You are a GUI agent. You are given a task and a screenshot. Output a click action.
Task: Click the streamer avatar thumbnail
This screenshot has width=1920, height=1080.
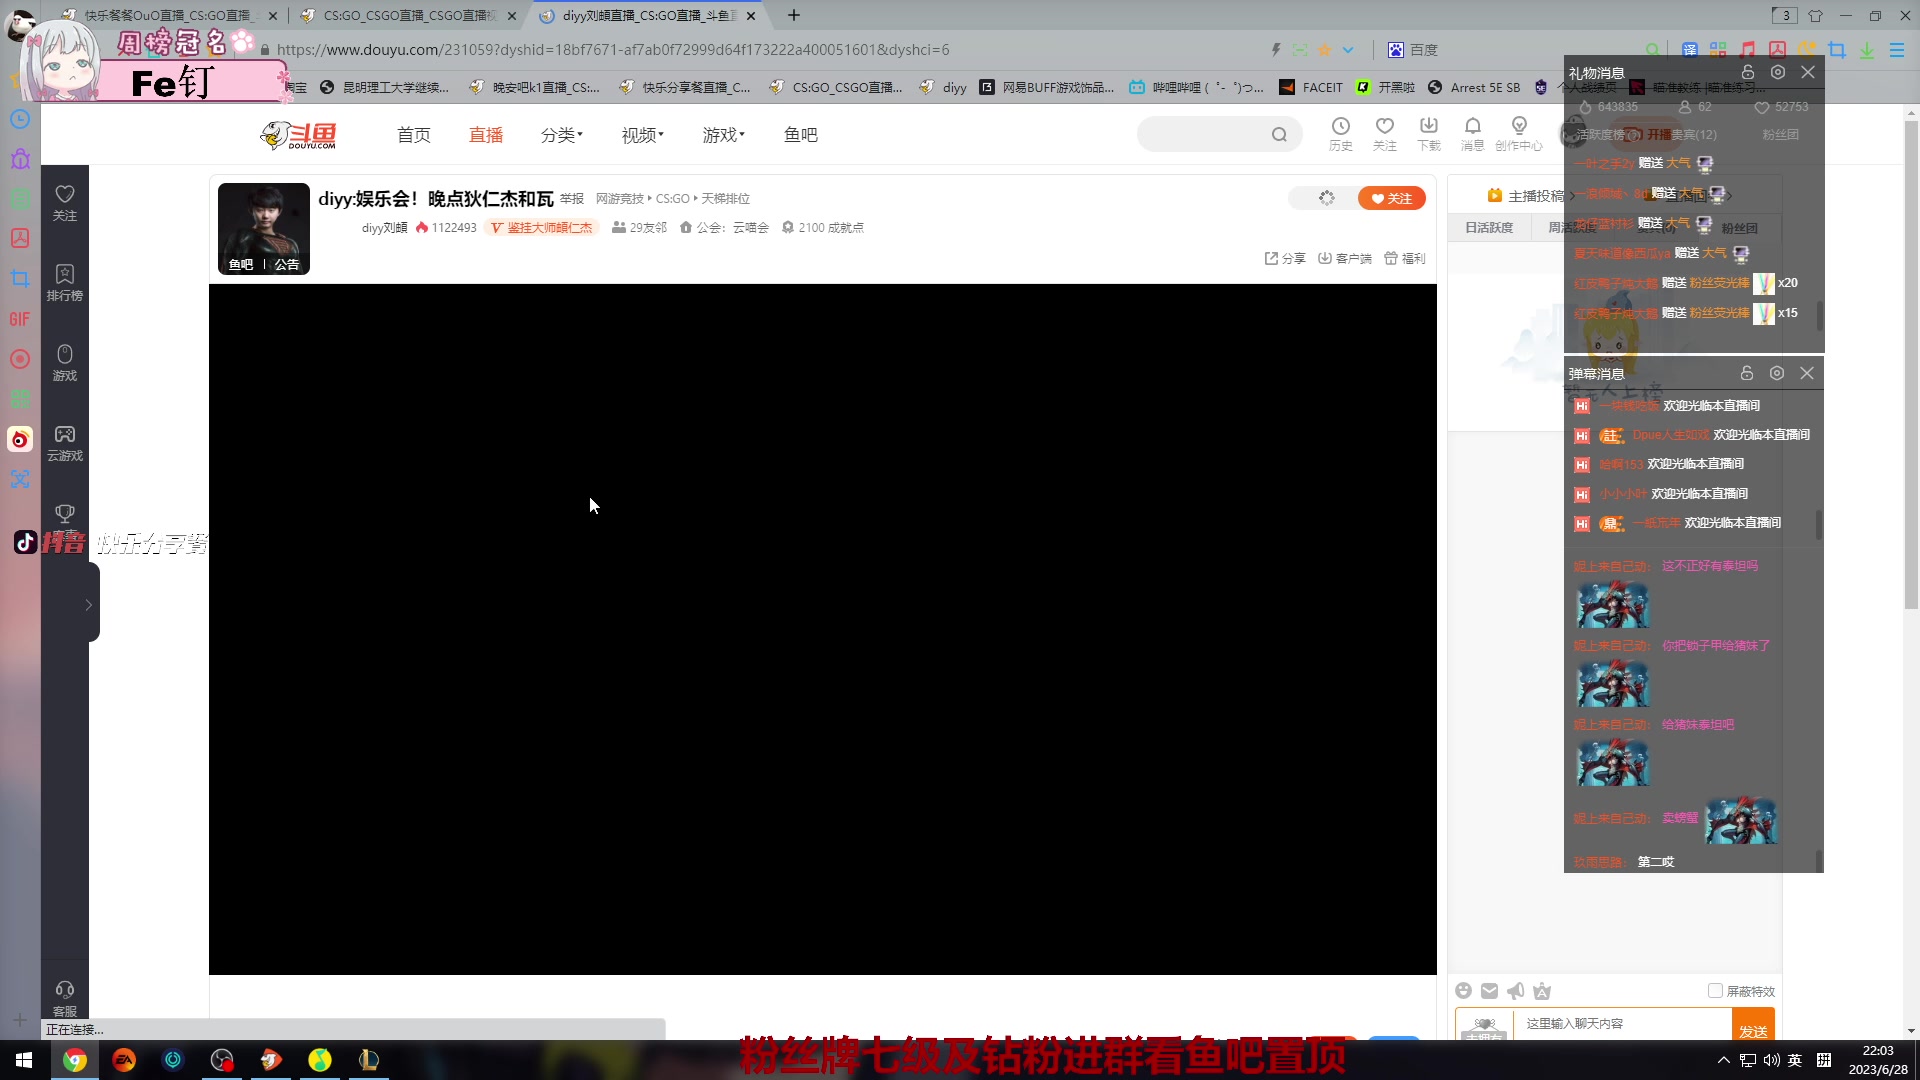pos(264,229)
